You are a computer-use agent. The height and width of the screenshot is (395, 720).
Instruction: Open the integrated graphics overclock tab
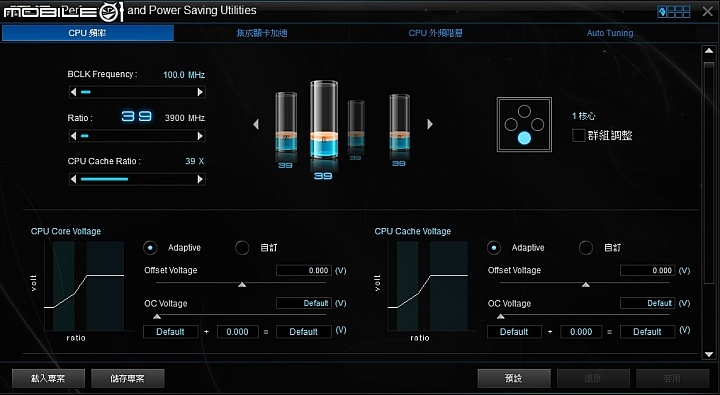[x=262, y=33]
